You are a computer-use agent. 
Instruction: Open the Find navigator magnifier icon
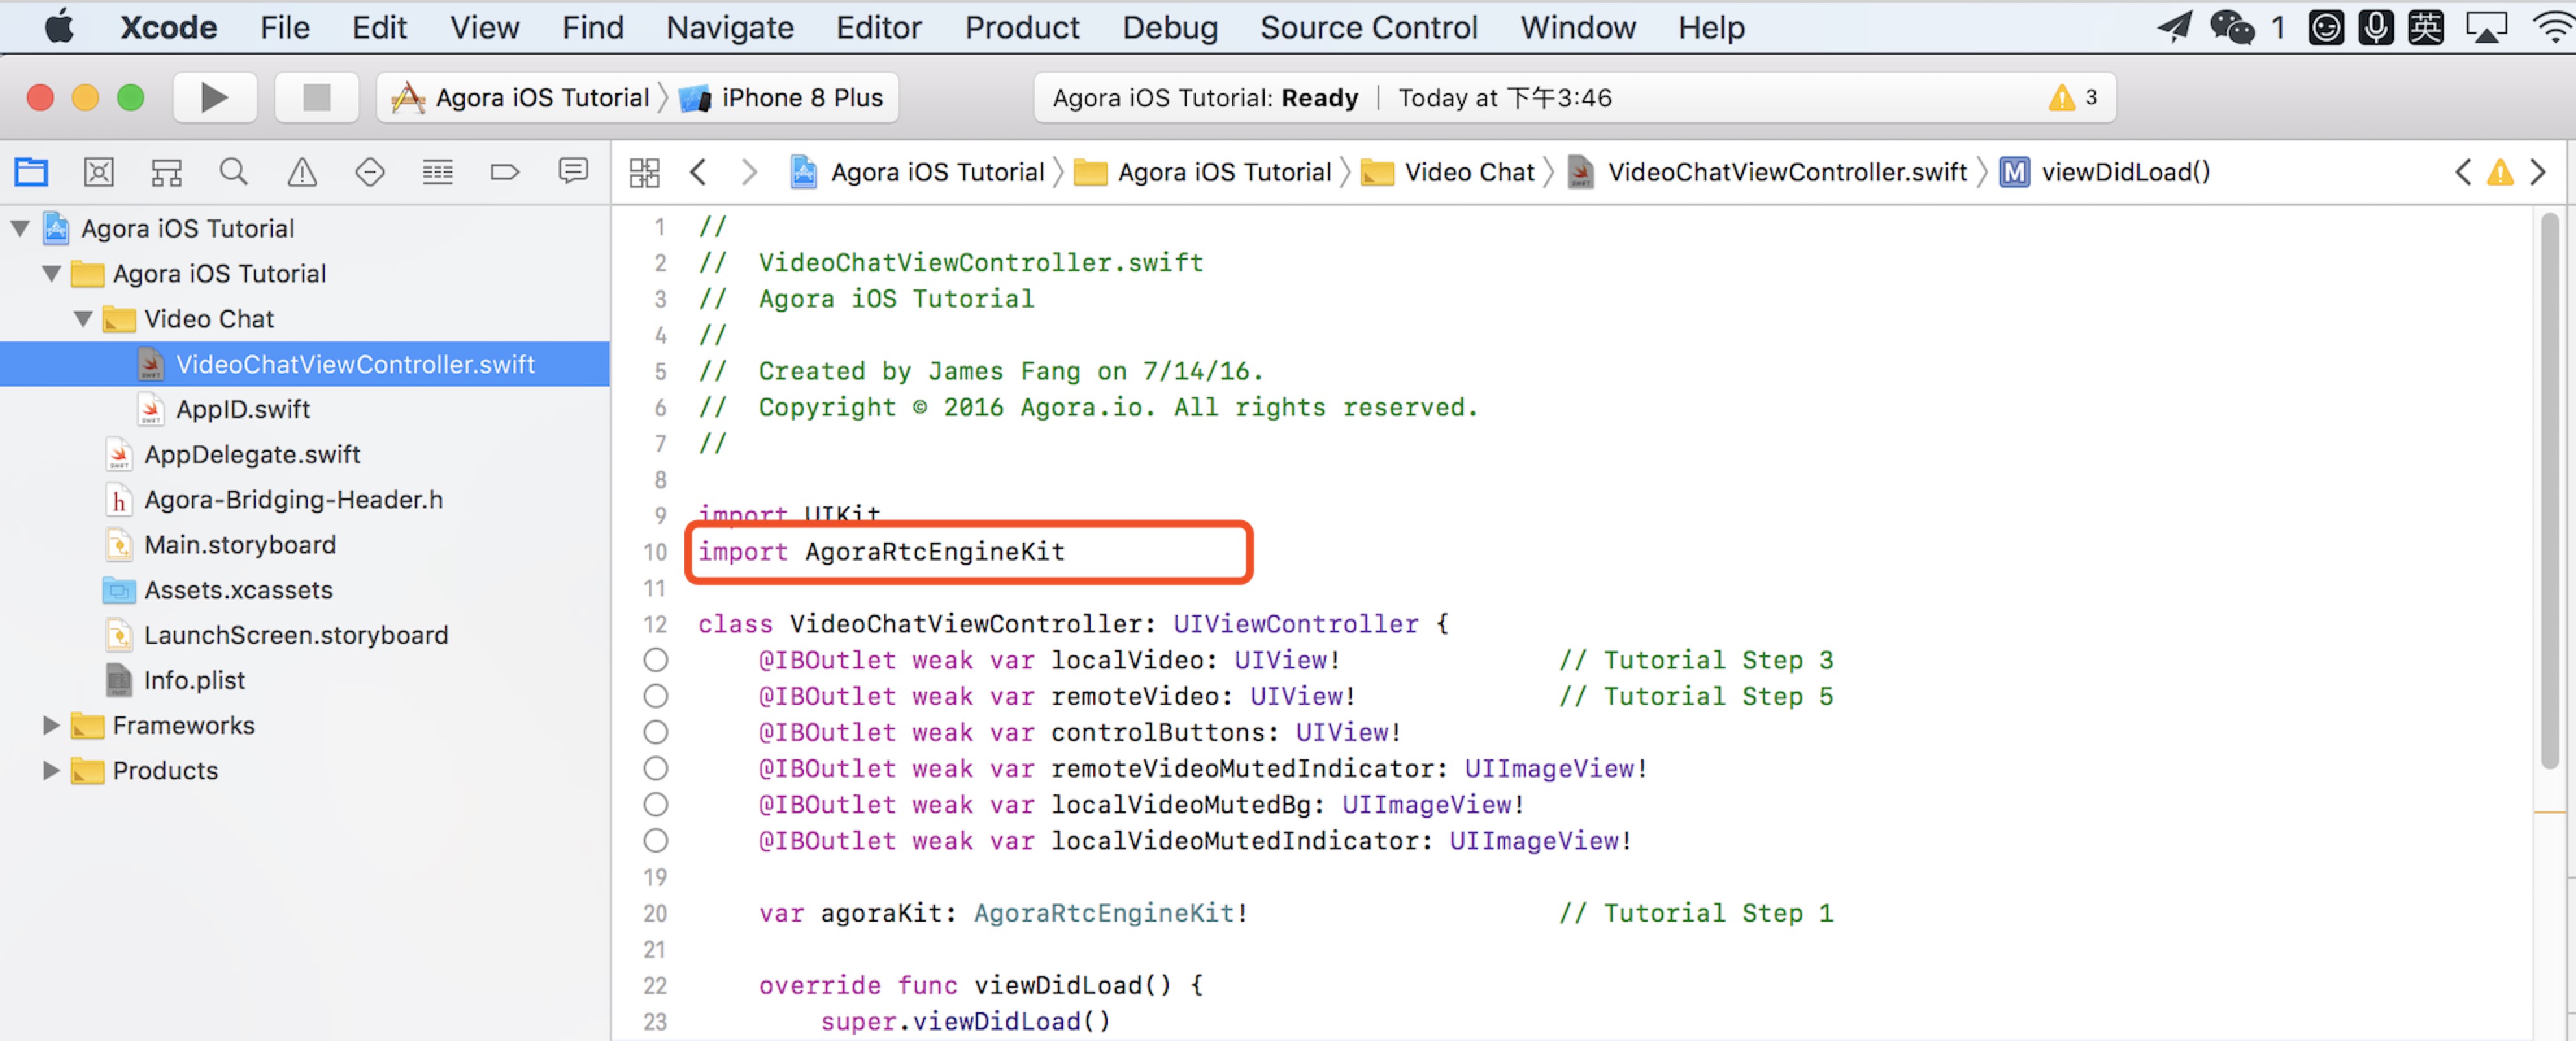tap(234, 172)
